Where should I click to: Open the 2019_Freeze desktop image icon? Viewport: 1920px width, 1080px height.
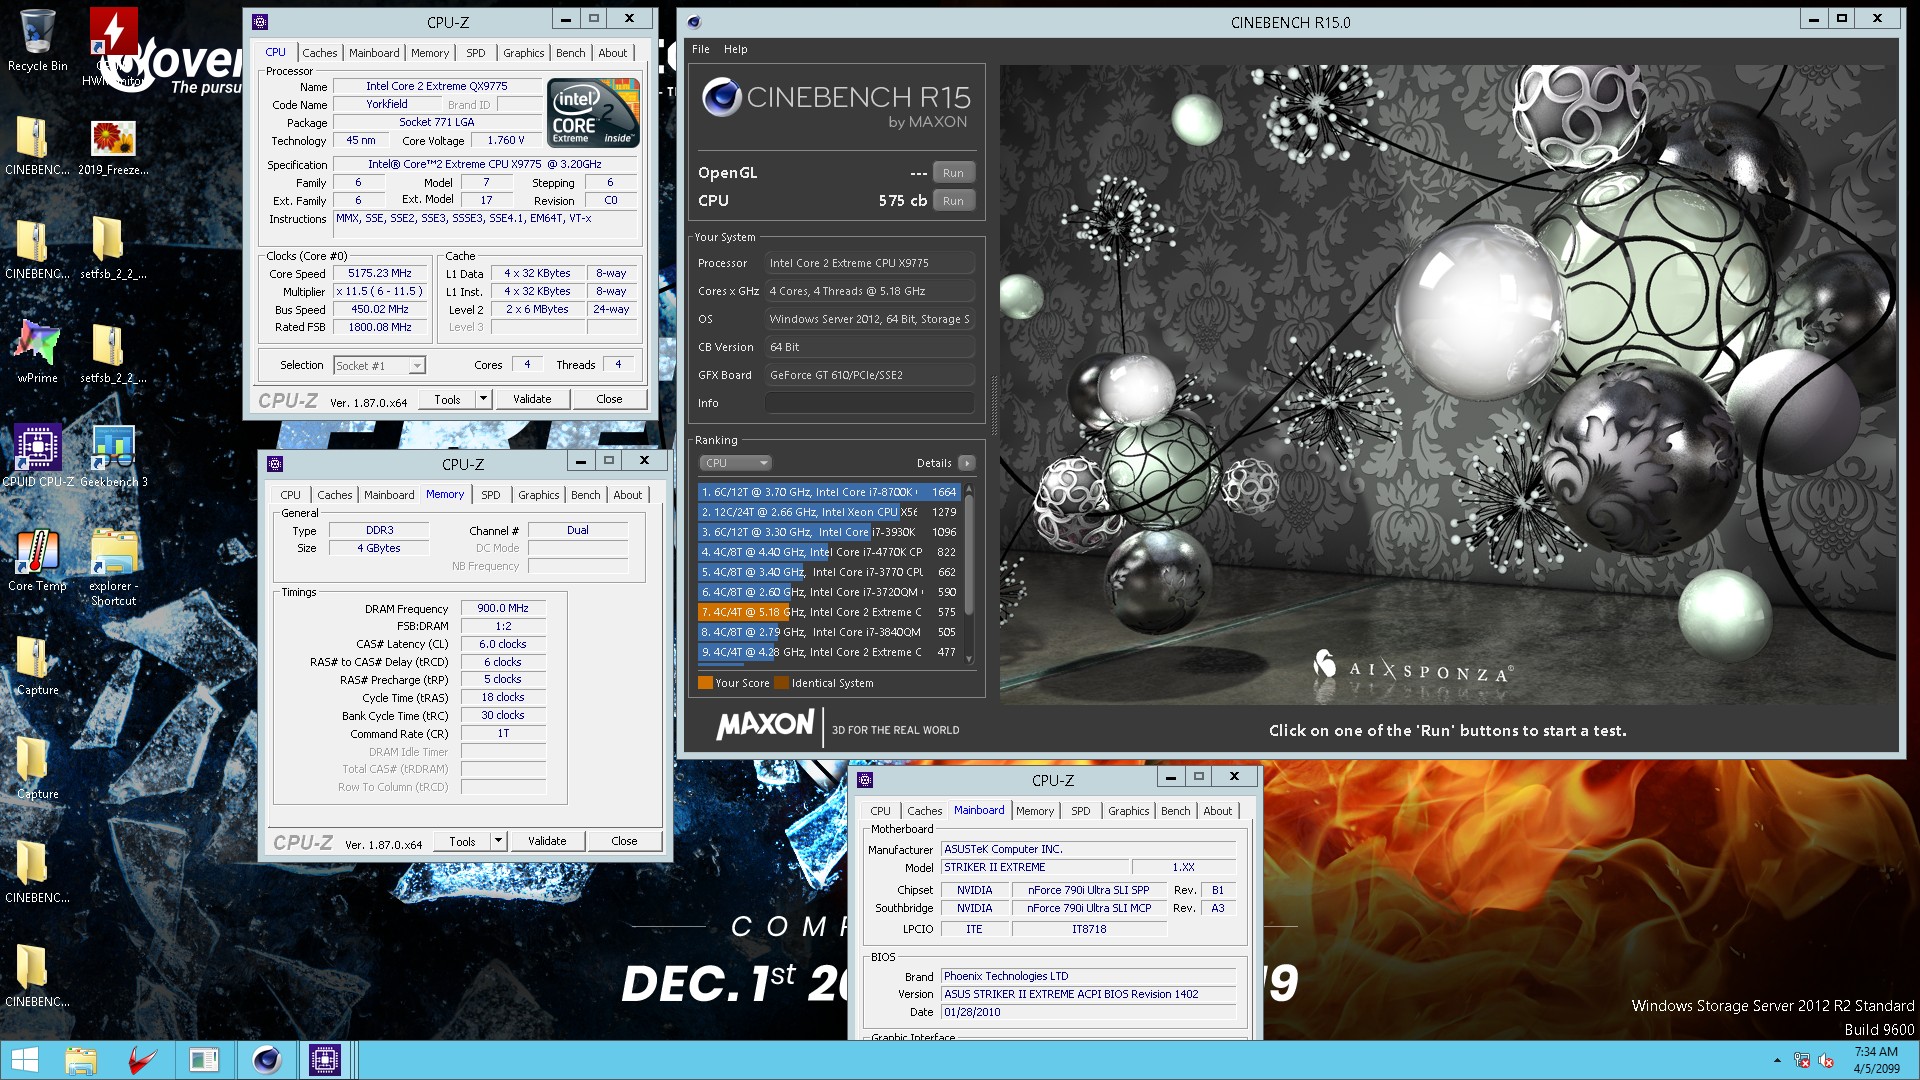click(113, 147)
